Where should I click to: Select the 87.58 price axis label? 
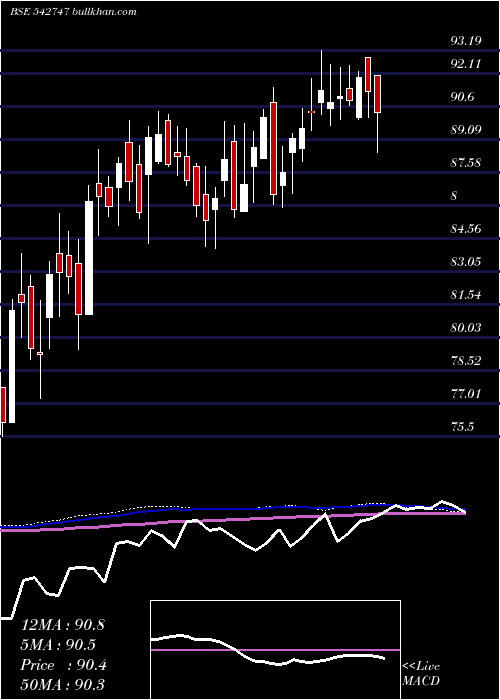click(x=466, y=163)
